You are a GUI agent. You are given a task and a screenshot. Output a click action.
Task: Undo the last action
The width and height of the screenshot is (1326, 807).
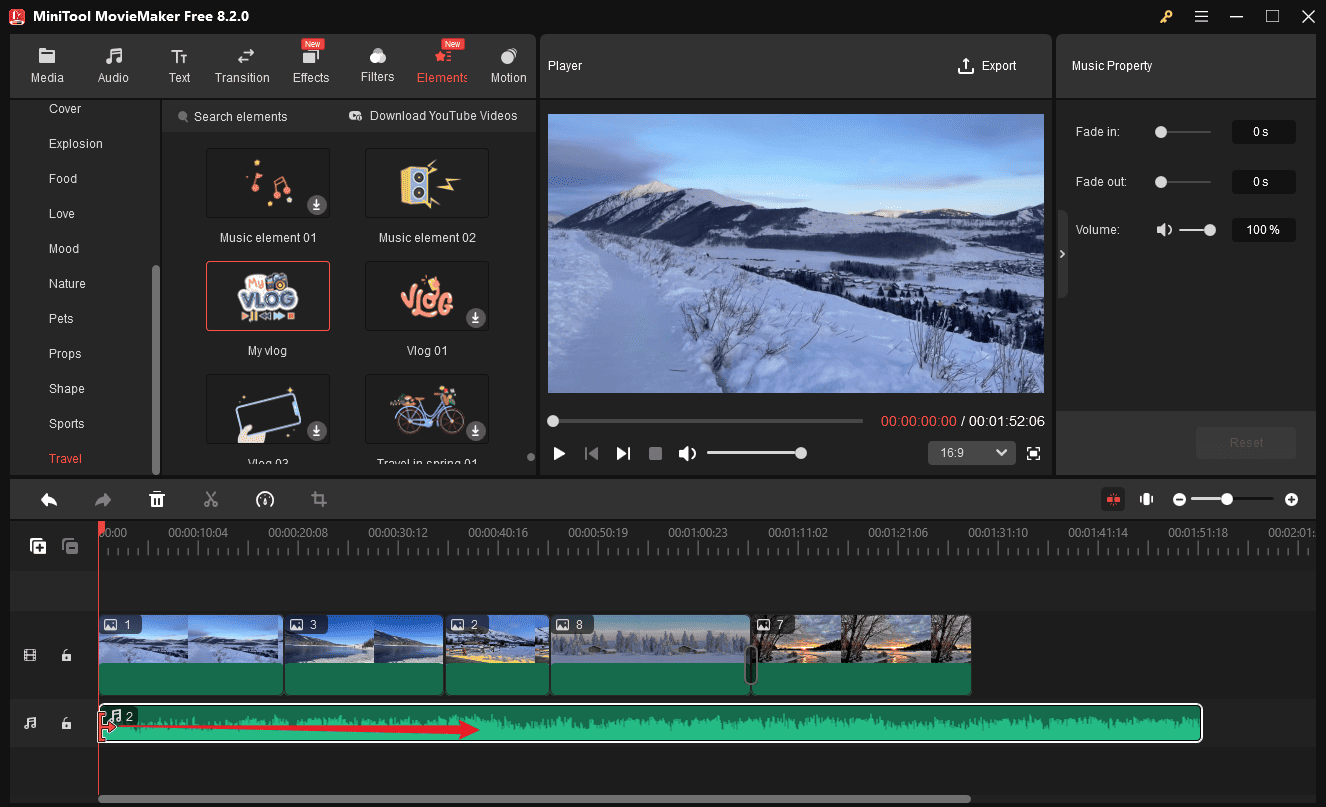click(x=49, y=499)
